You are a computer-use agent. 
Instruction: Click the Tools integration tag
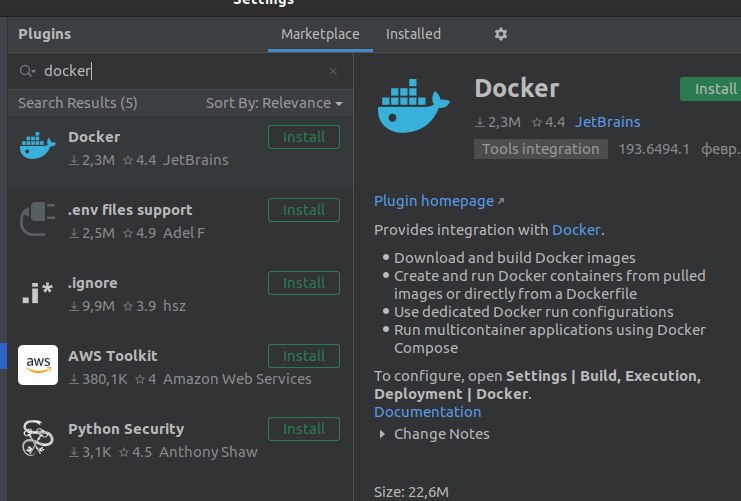coord(541,149)
